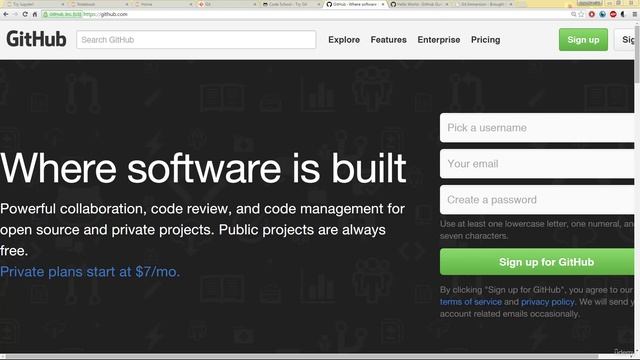This screenshot has height=360, width=640.
Task: Click the zoom magnifier icon in address bar
Action: click(573, 14)
